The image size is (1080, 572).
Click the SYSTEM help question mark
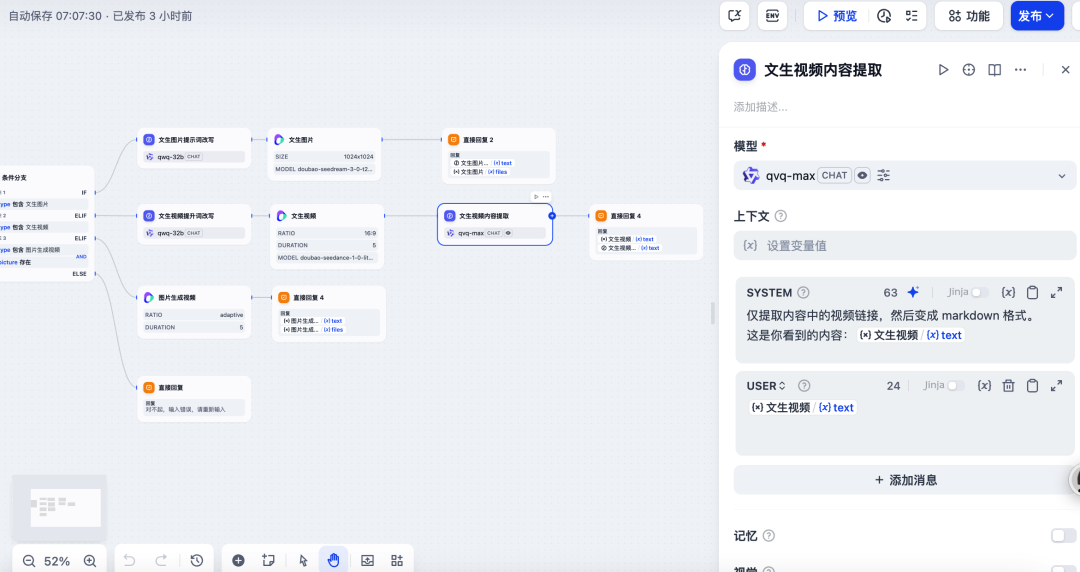[803, 292]
